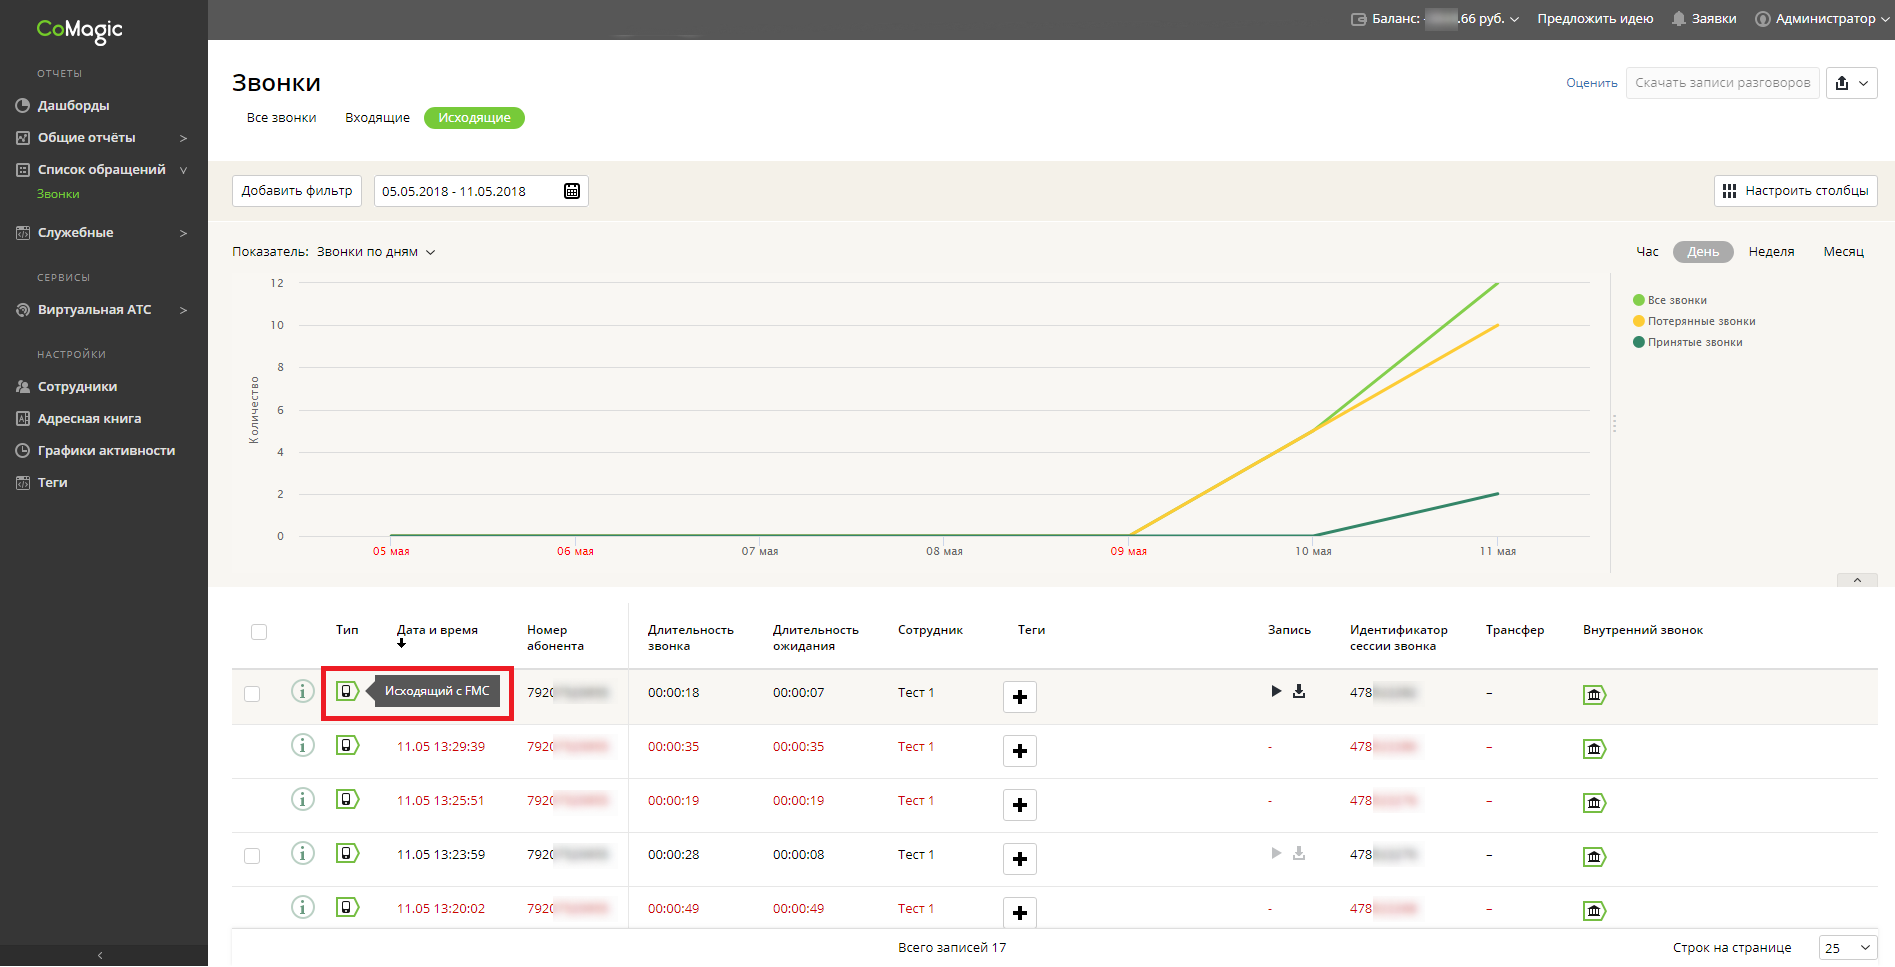This screenshot has width=1895, height=967.
Task: Click the outgoing FMC type icon at 13:23:59
Action: (347, 854)
